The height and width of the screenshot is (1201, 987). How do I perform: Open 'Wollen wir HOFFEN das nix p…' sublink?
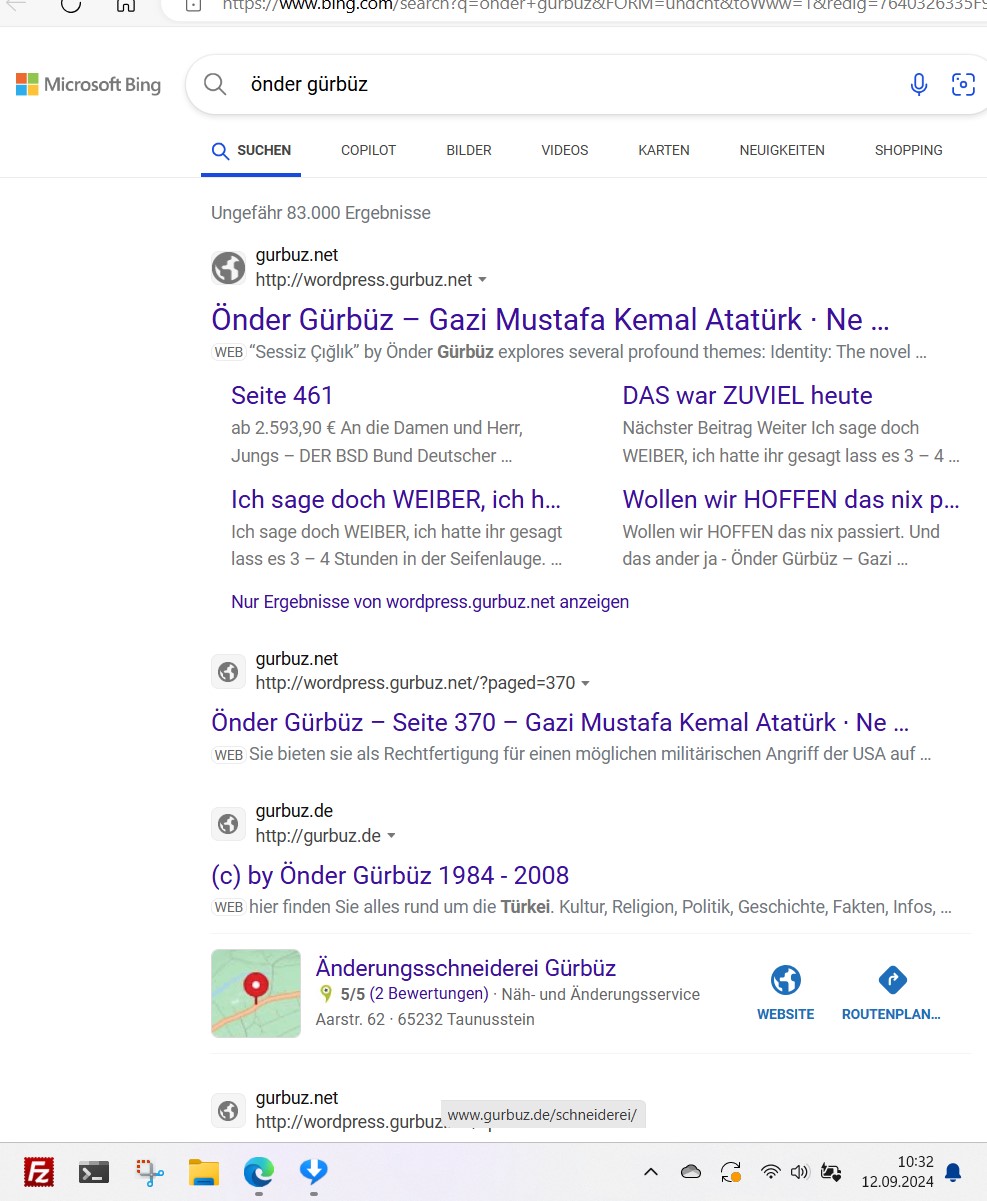(x=791, y=499)
